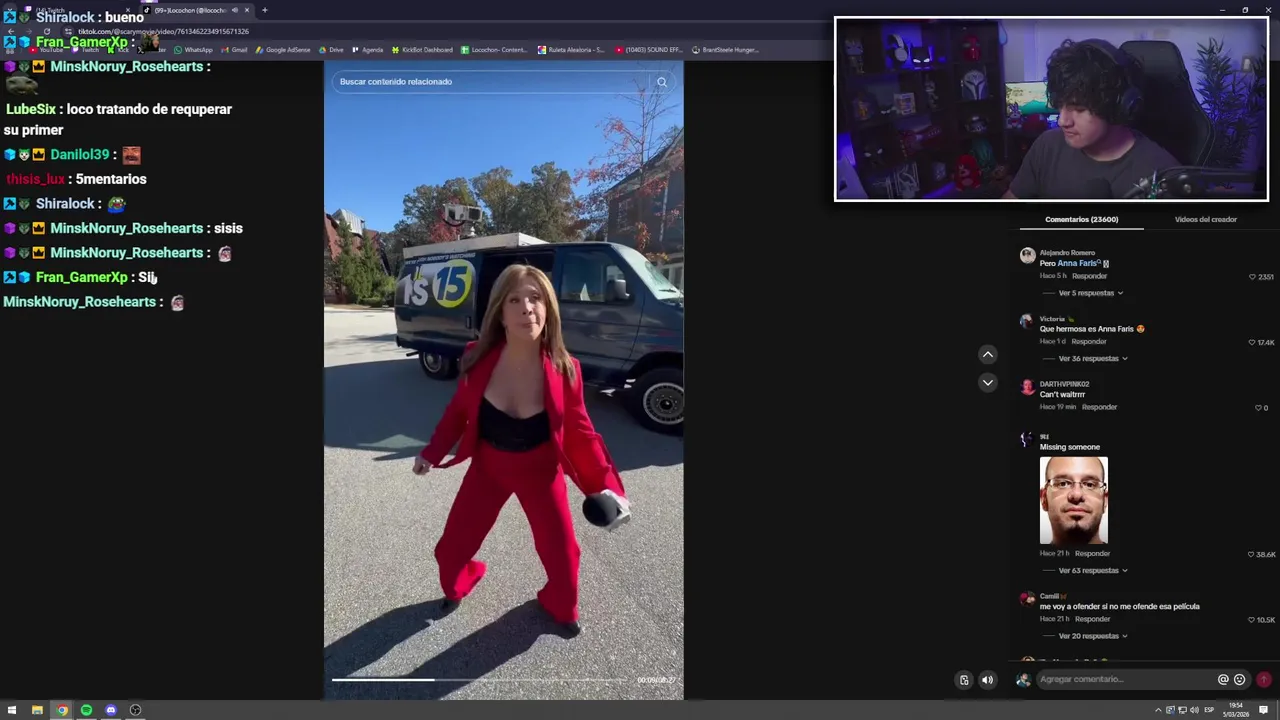Show hidden system tray icons chevron

1158,710
